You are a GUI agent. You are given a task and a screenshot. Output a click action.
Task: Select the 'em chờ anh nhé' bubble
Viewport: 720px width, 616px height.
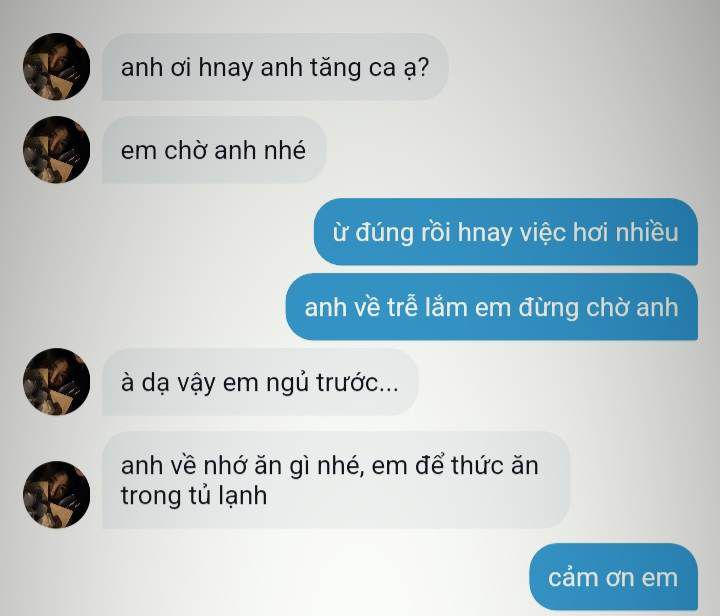(x=214, y=150)
